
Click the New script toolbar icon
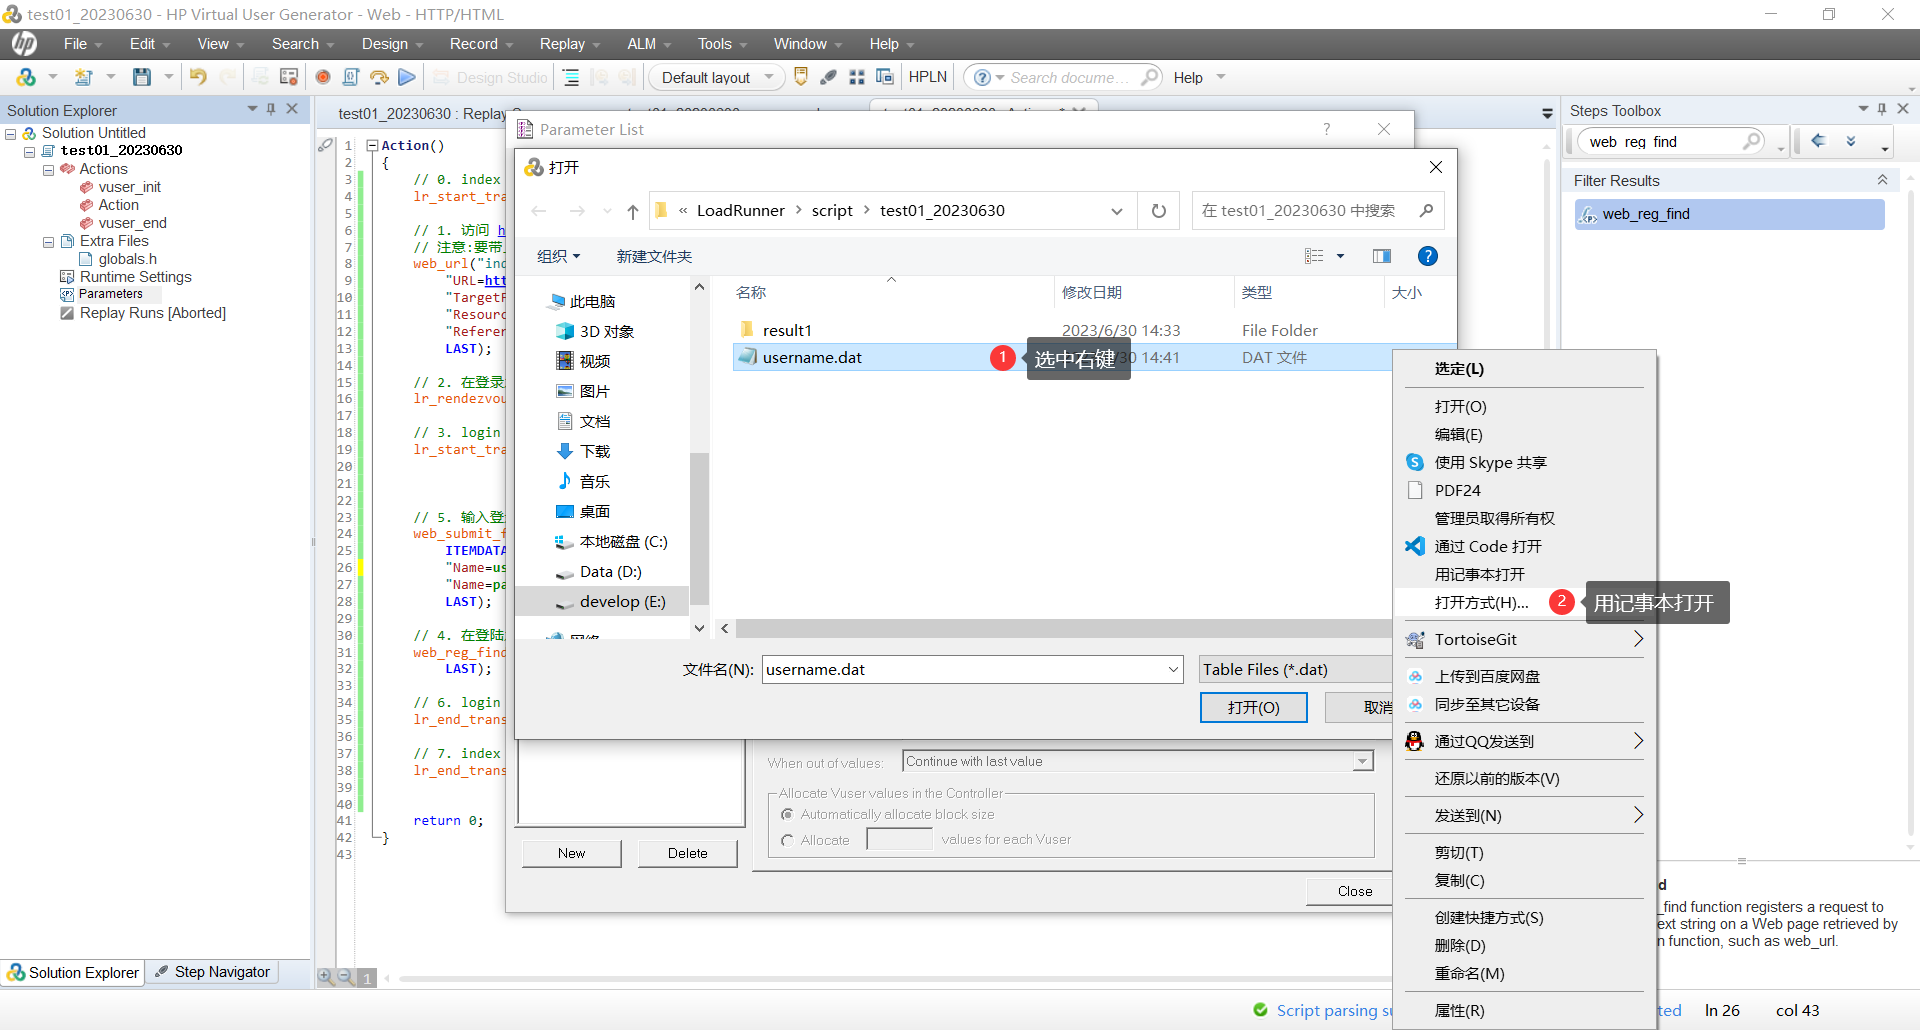[x=84, y=77]
